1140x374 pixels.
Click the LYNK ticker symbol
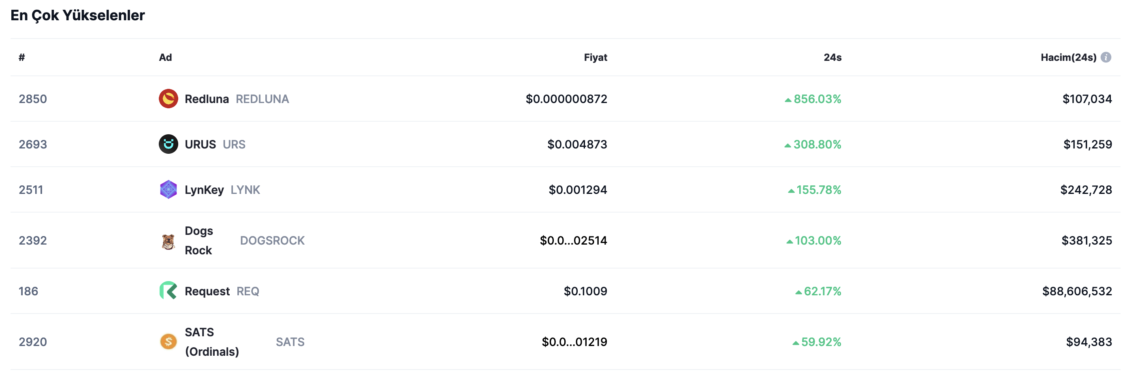pyautogui.click(x=245, y=190)
